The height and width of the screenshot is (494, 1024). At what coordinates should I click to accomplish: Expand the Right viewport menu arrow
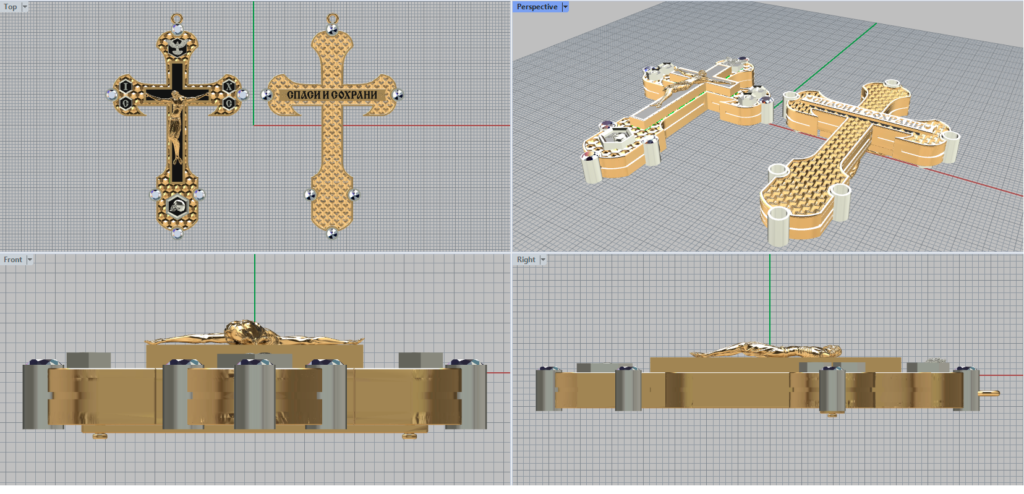pos(545,259)
